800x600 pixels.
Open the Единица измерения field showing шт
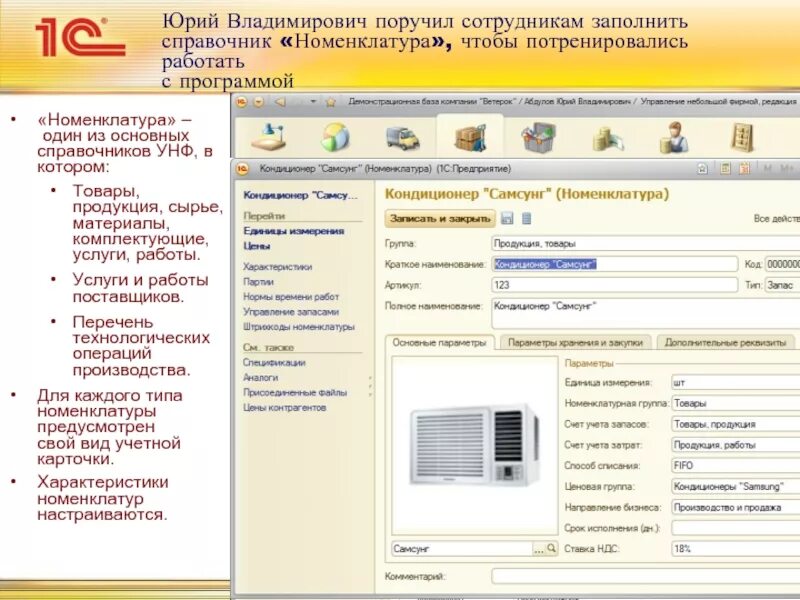pyautogui.click(x=735, y=383)
